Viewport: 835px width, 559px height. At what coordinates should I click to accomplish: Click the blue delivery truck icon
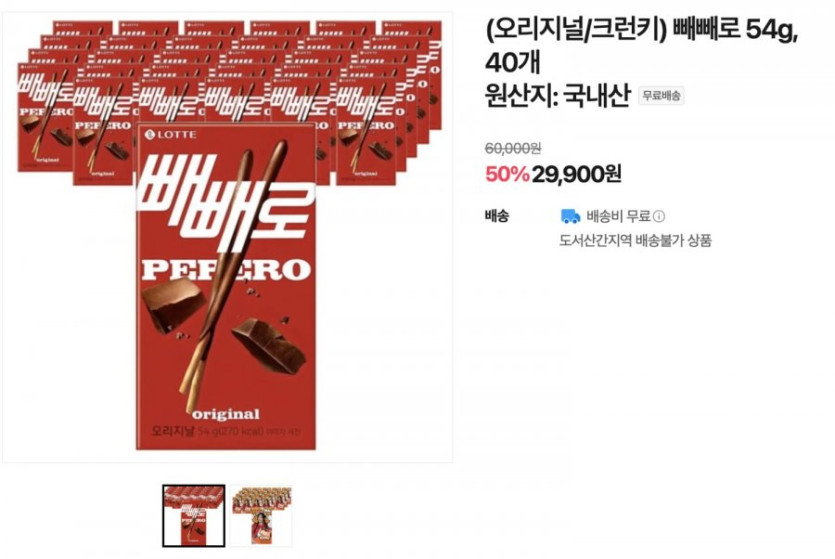click(x=570, y=216)
